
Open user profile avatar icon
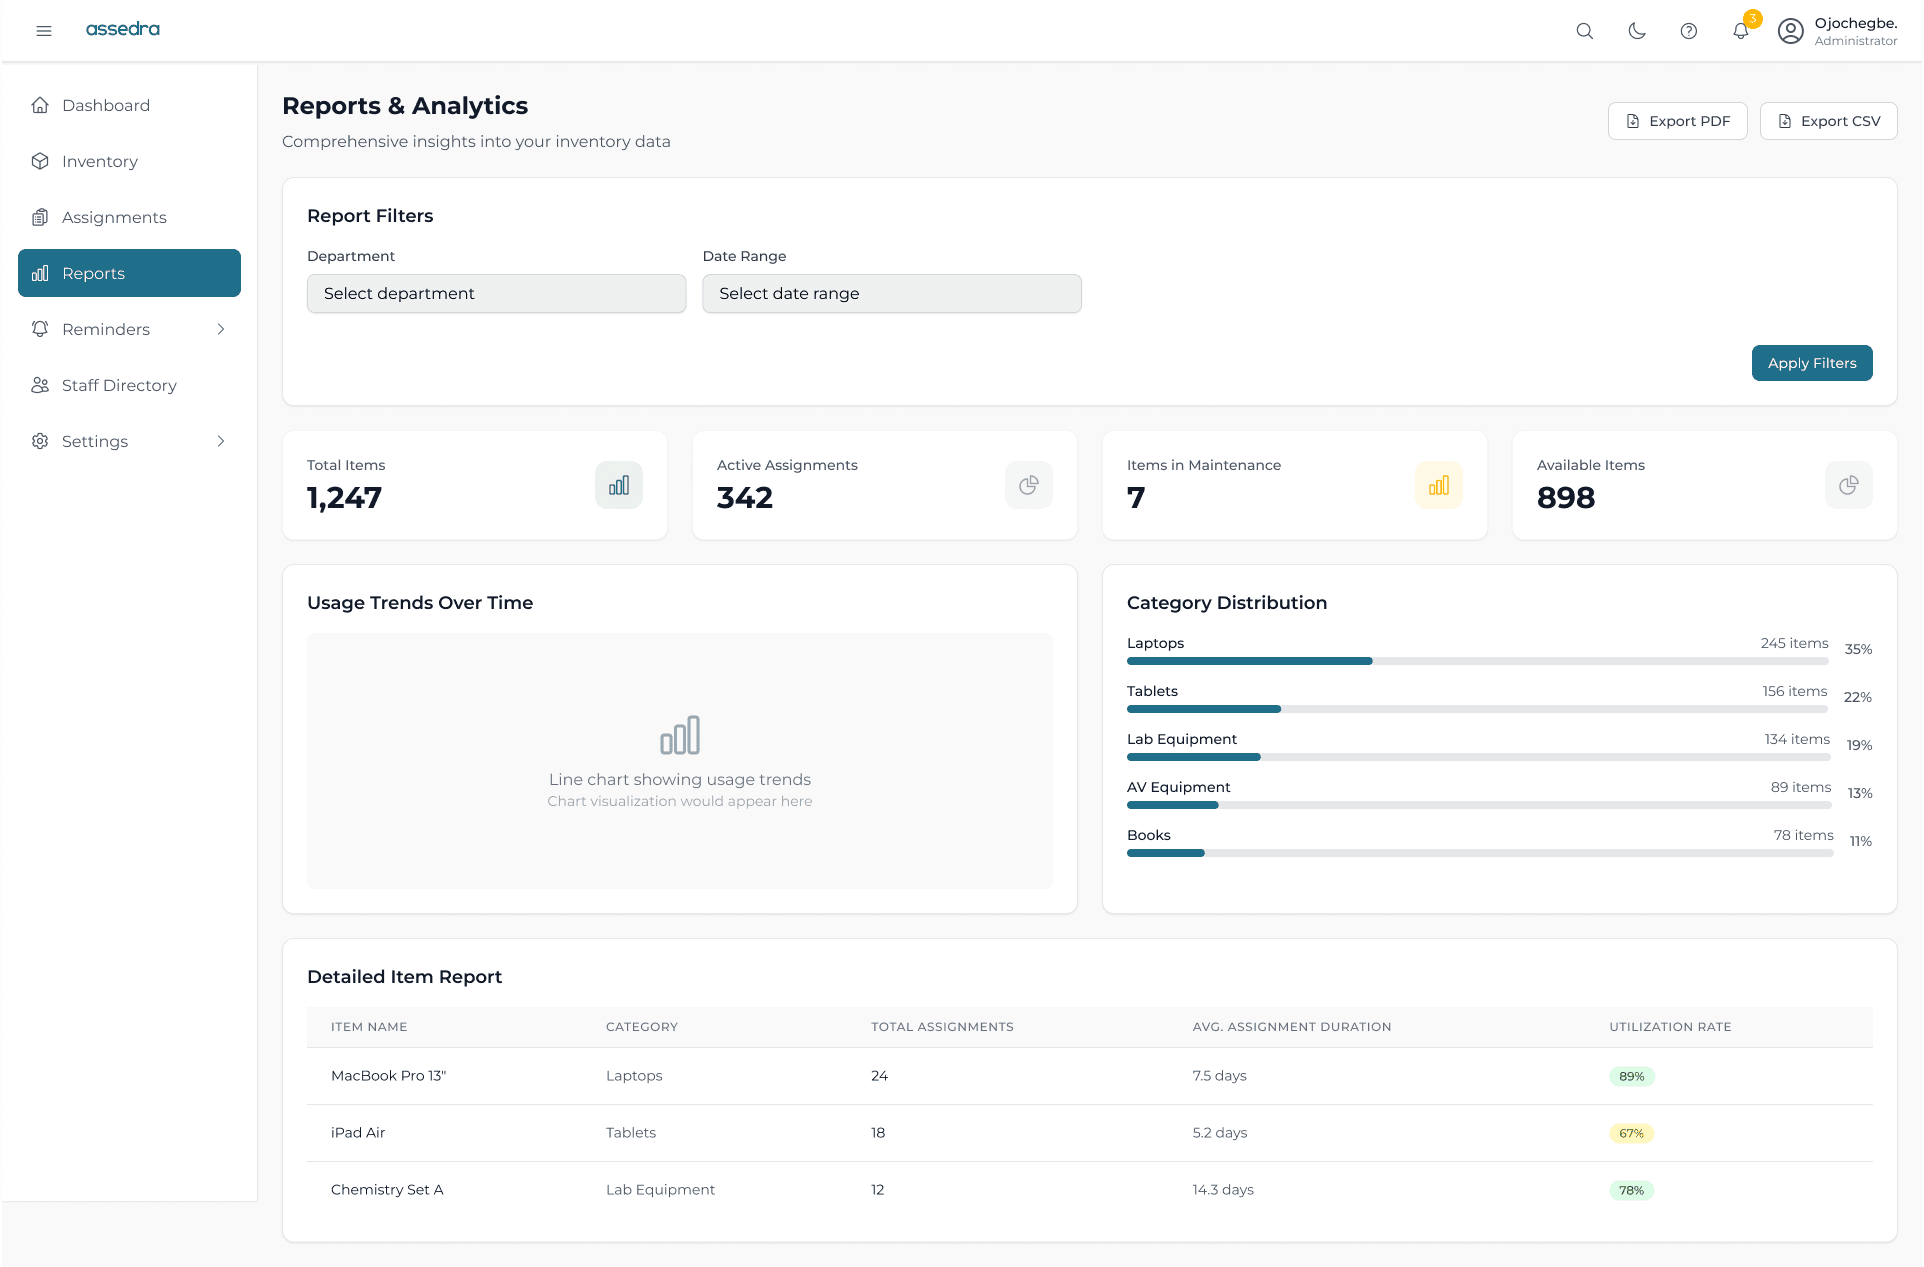click(x=1791, y=31)
